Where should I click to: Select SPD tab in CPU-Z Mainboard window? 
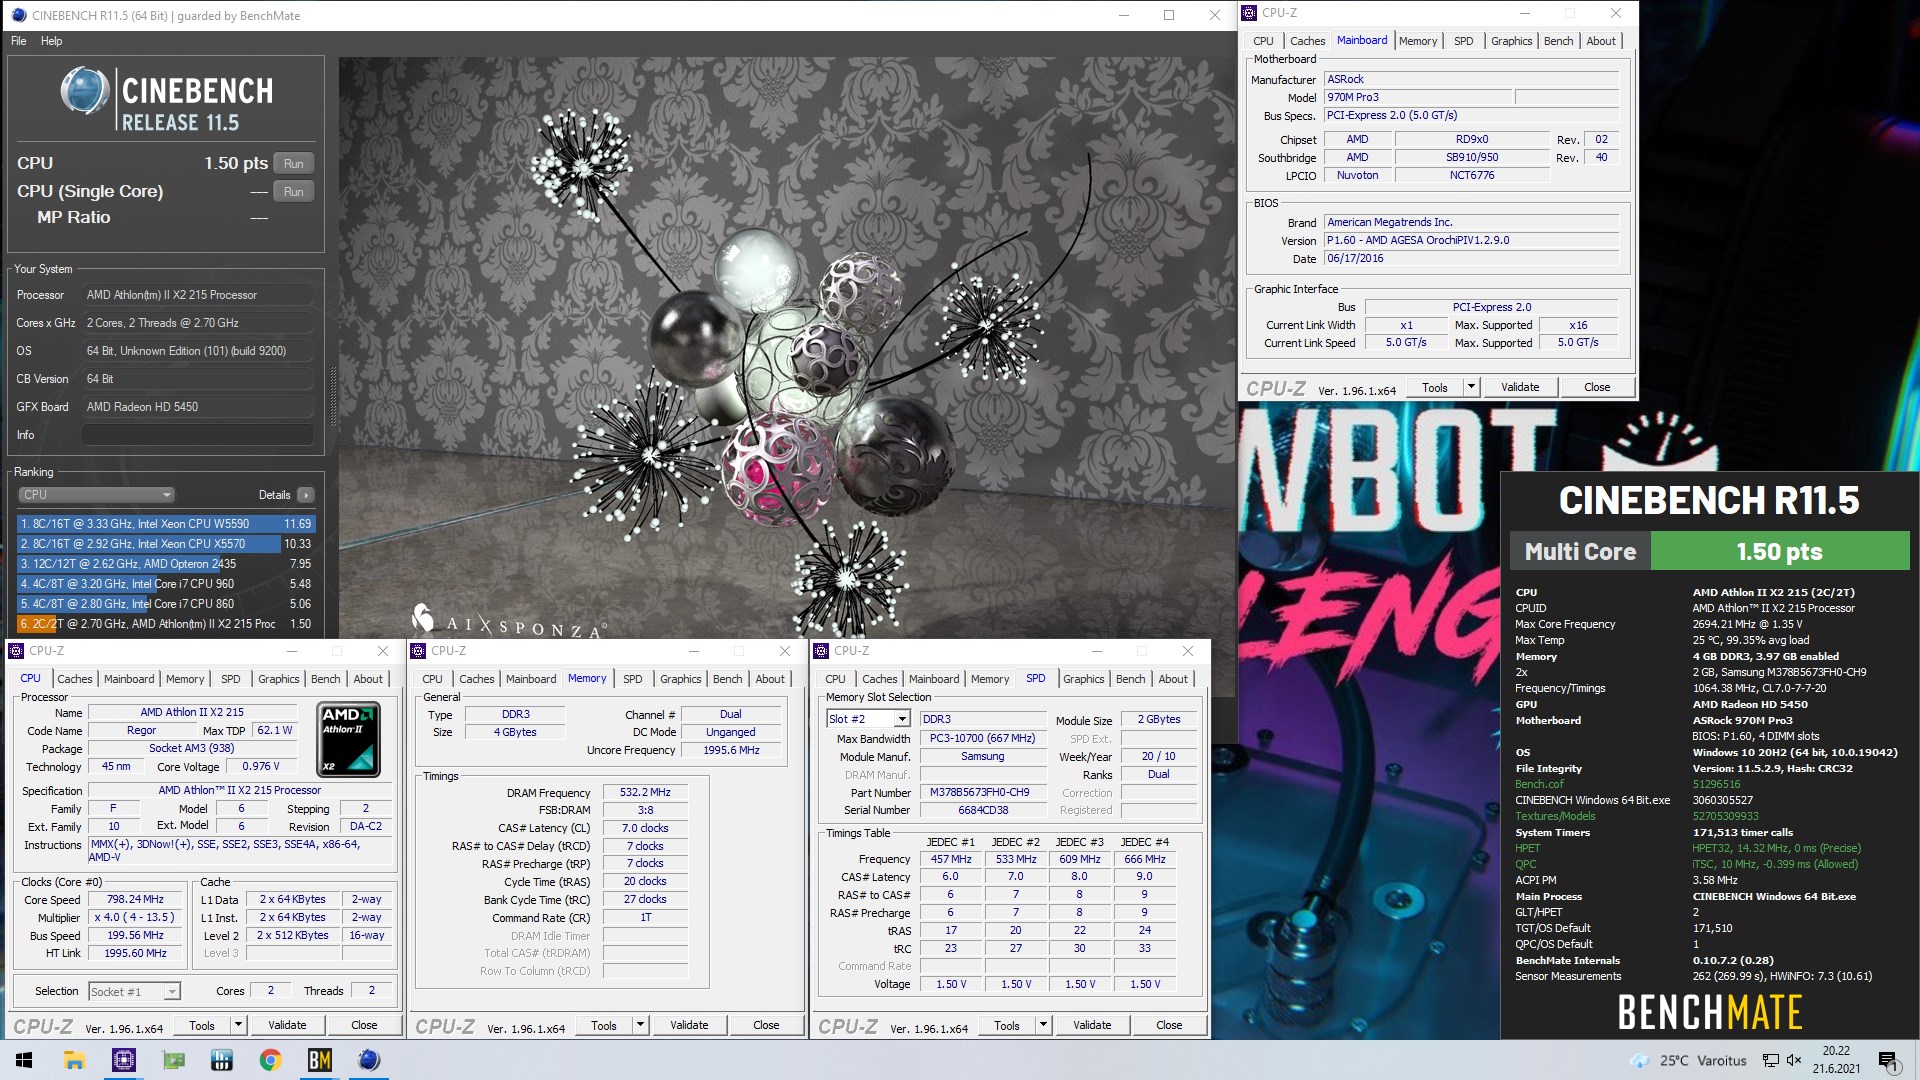[1463, 41]
